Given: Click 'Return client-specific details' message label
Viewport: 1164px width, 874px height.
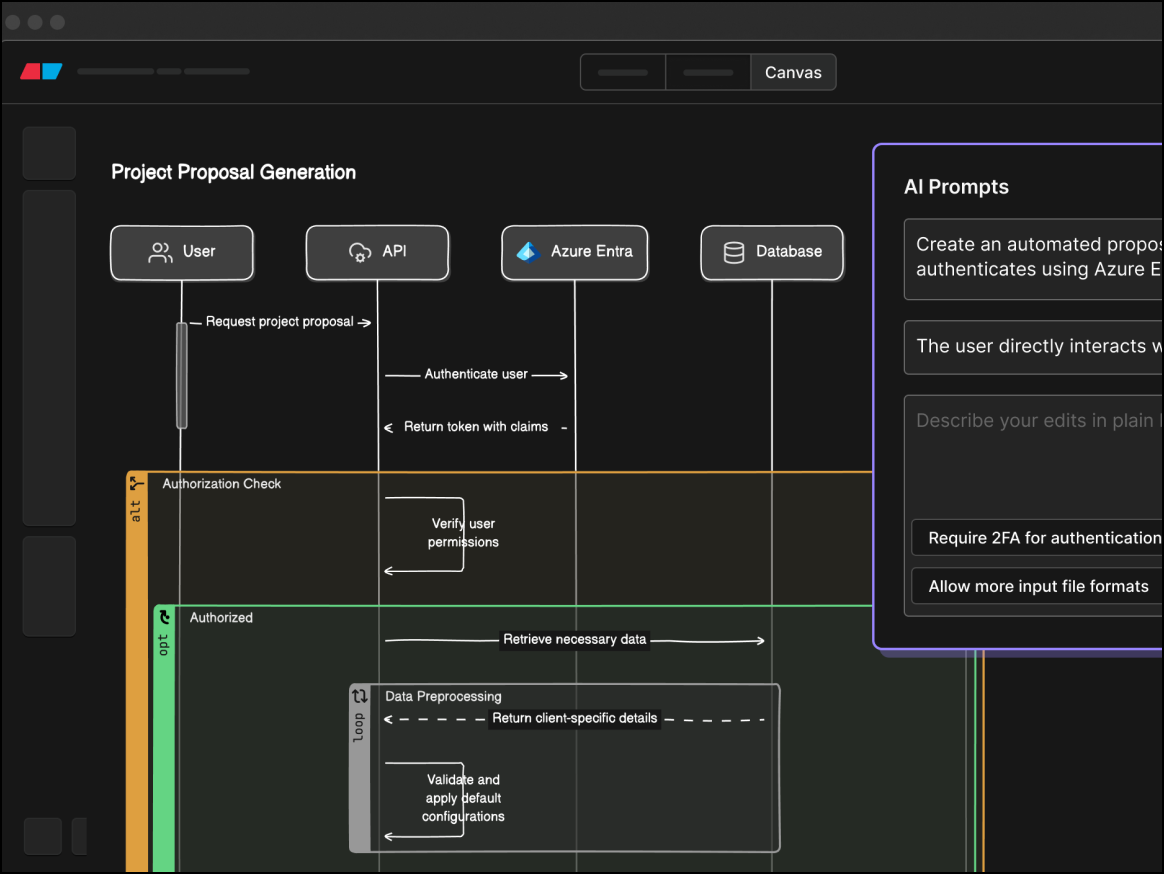Looking at the screenshot, I should point(575,718).
